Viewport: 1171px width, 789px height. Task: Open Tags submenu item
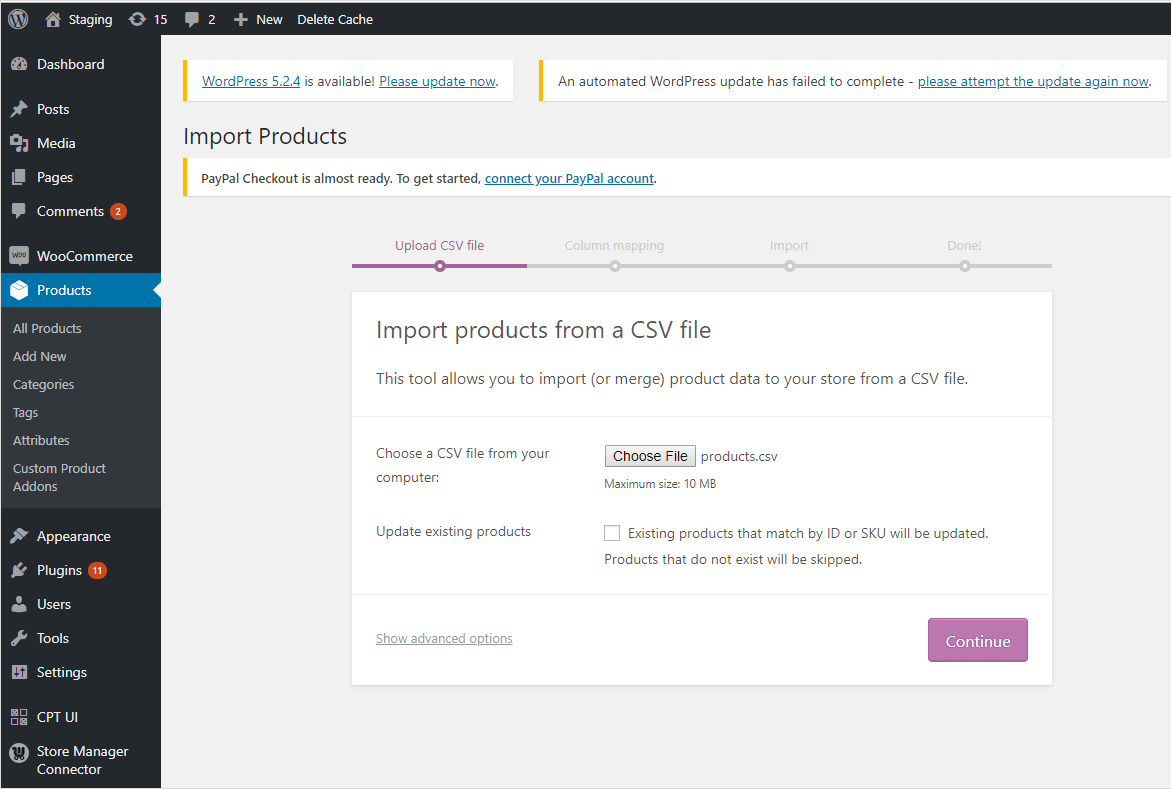(x=25, y=412)
